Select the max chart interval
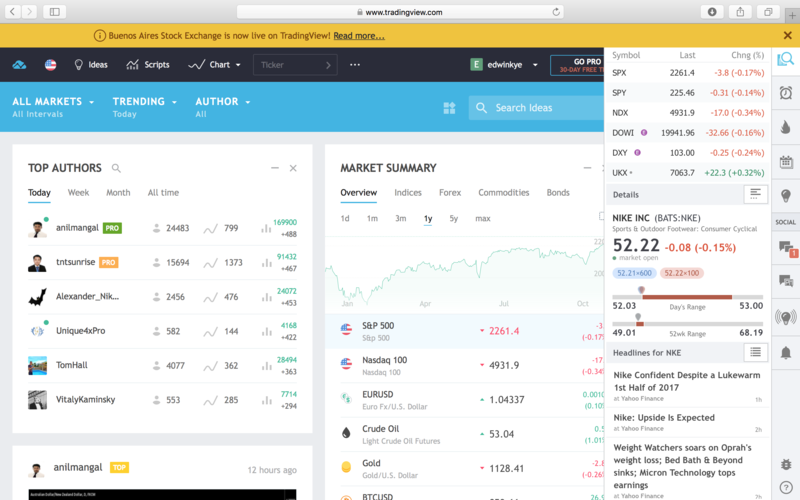 coord(483,218)
